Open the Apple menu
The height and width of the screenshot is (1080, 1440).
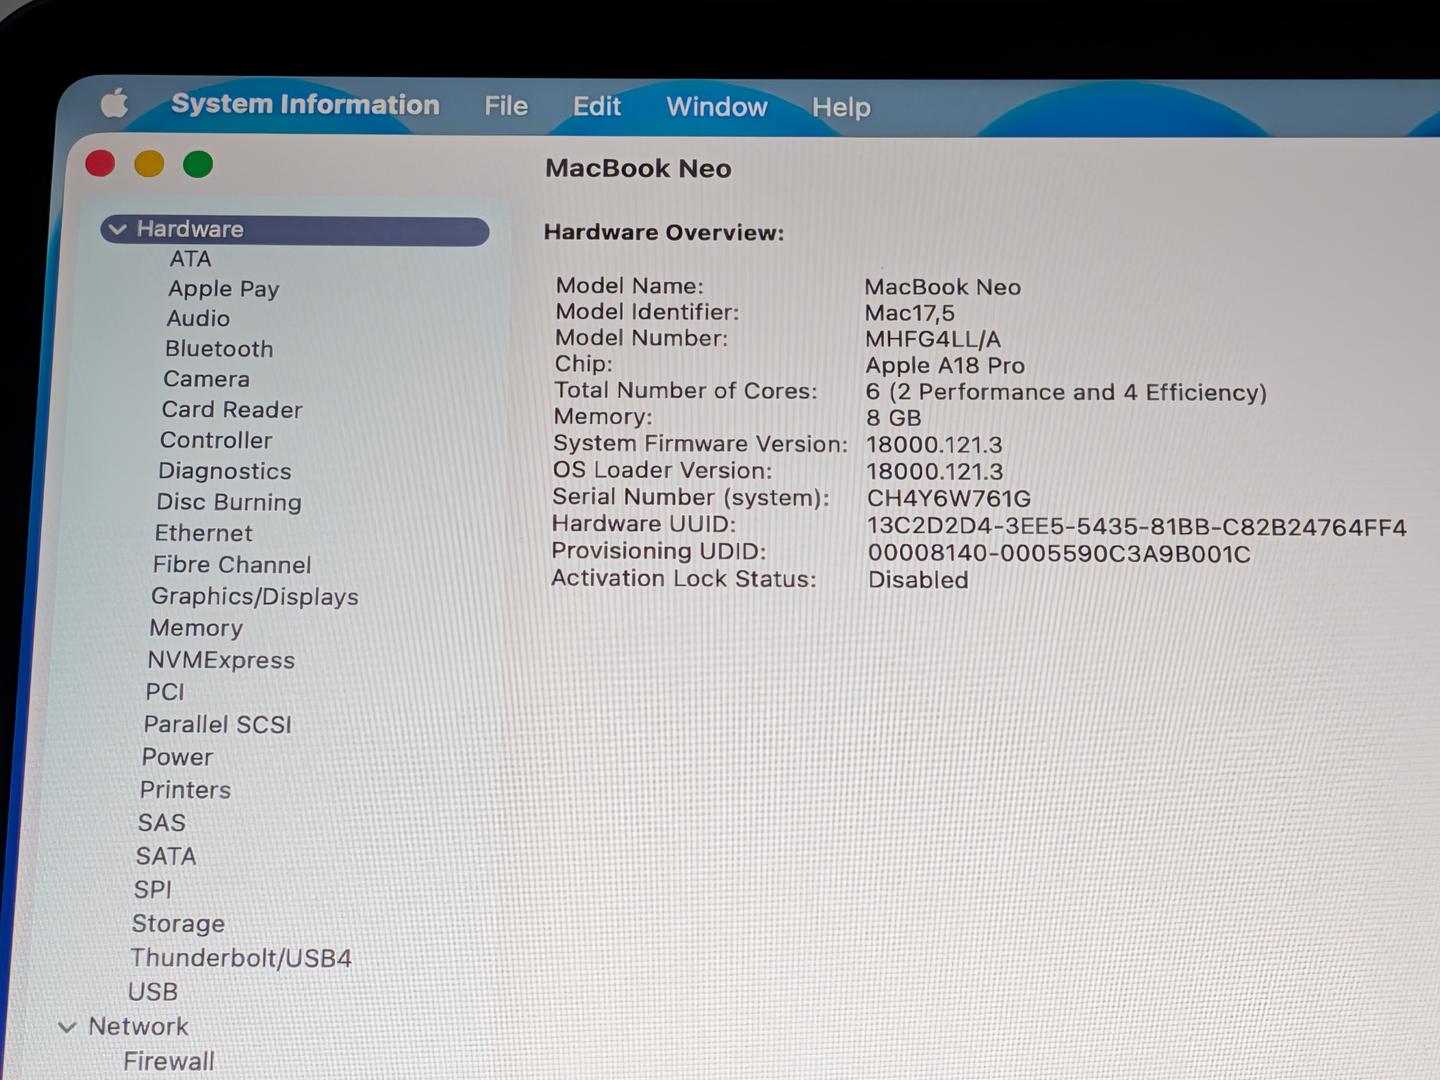pyautogui.click(x=114, y=103)
